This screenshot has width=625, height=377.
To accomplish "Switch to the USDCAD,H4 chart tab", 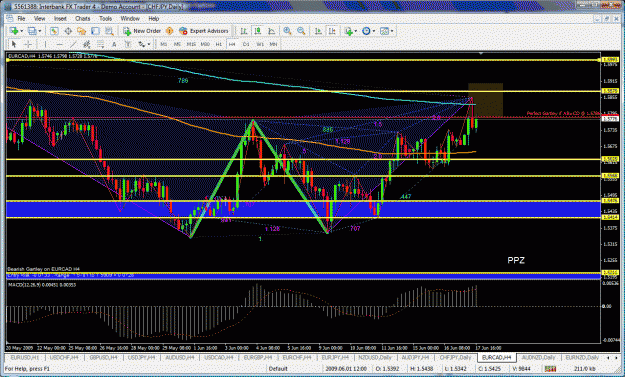I will [x=219, y=358].
